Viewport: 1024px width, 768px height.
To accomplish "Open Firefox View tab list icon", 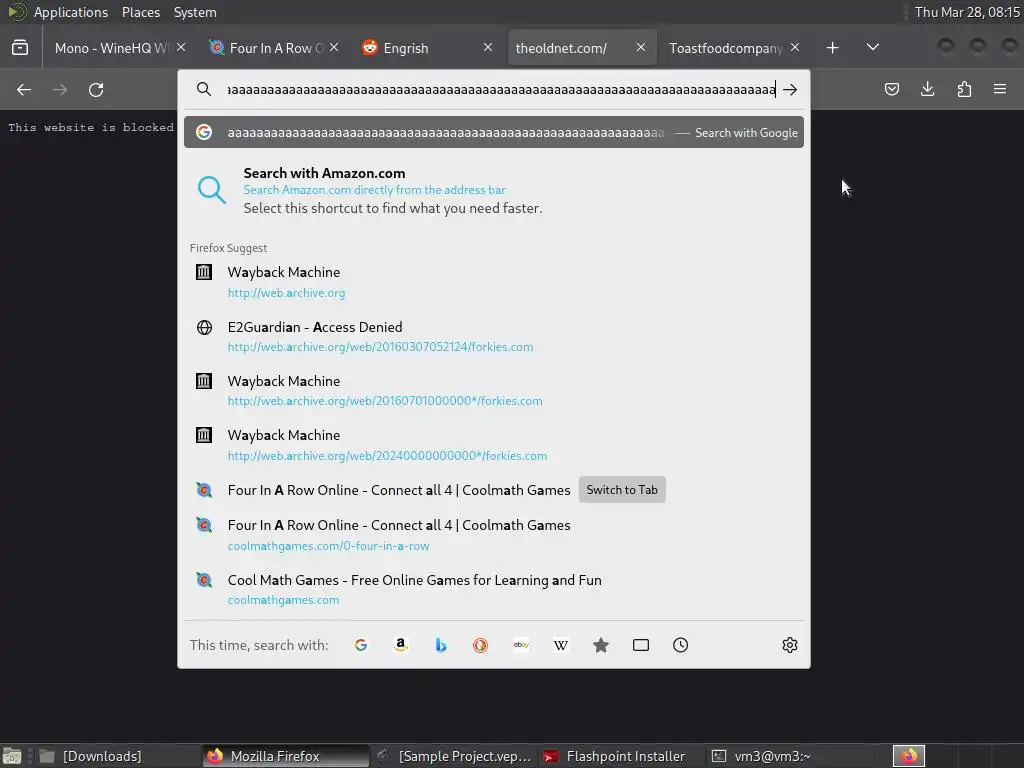I will click(x=20, y=48).
